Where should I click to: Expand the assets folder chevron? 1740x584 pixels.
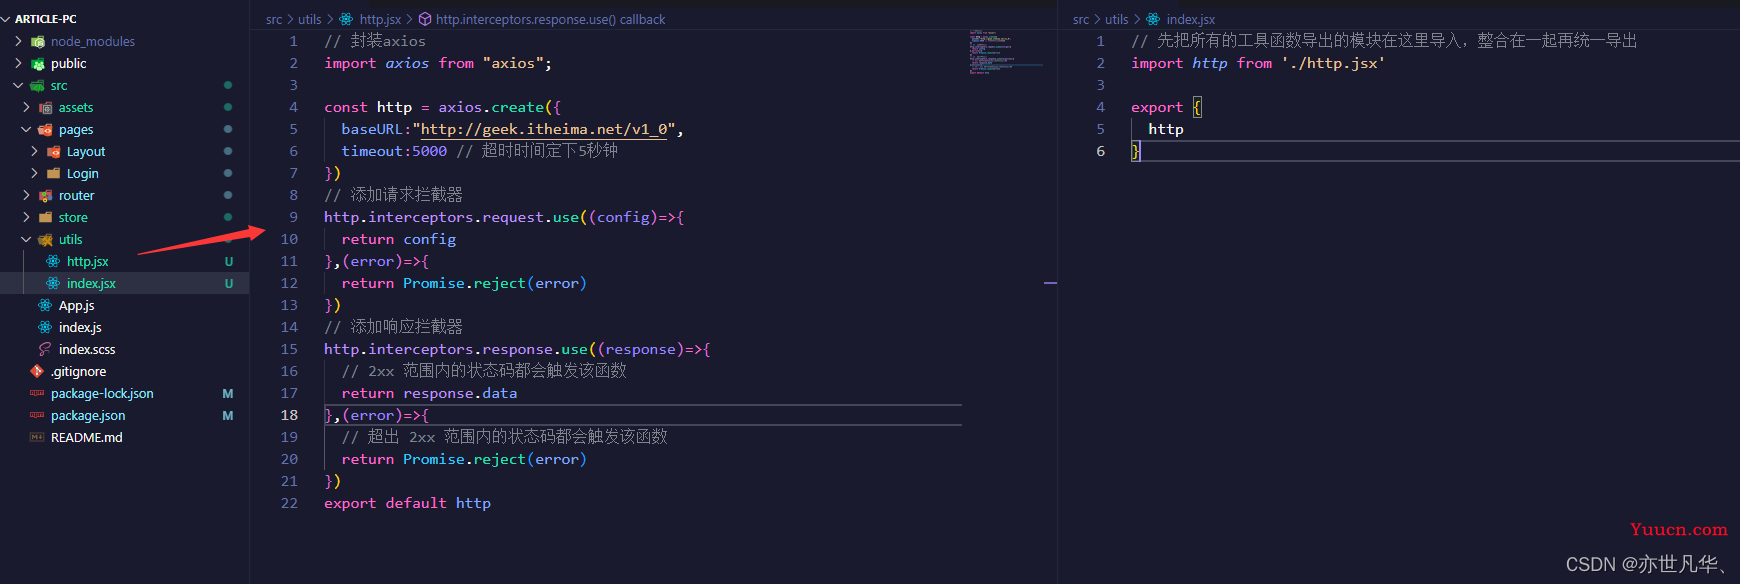pyautogui.click(x=26, y=107)
